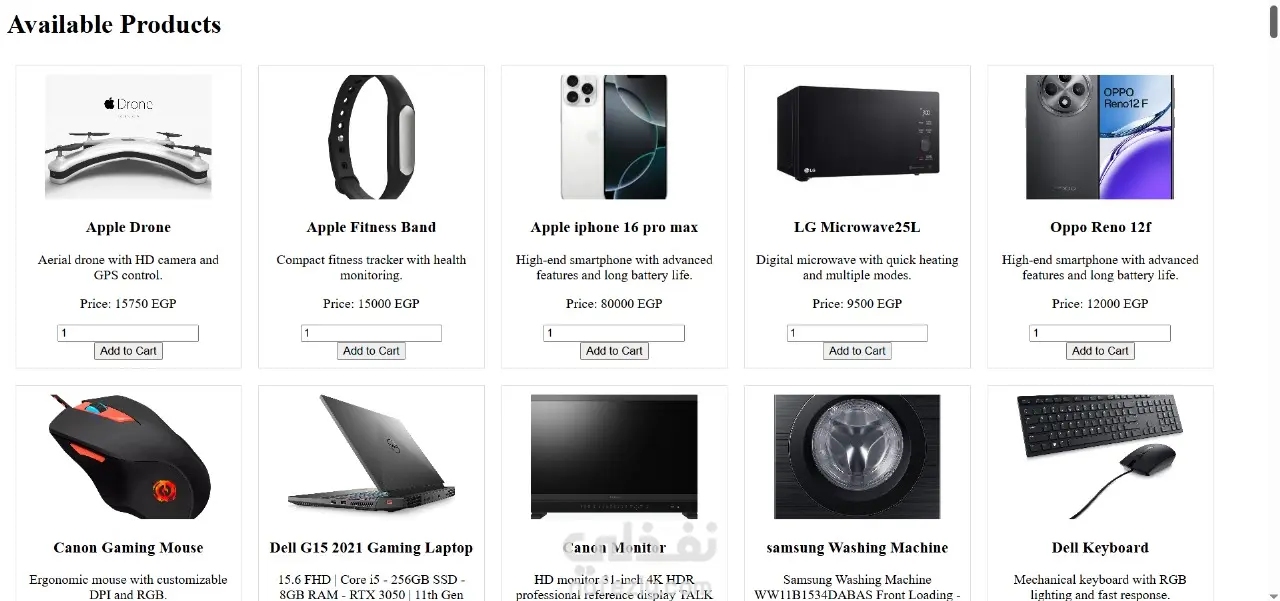Image resolution: width=1280 pixels, height=601 pixels.
Task: Add Oppo Reno 12f to cart
Action: click(1100, 351)
